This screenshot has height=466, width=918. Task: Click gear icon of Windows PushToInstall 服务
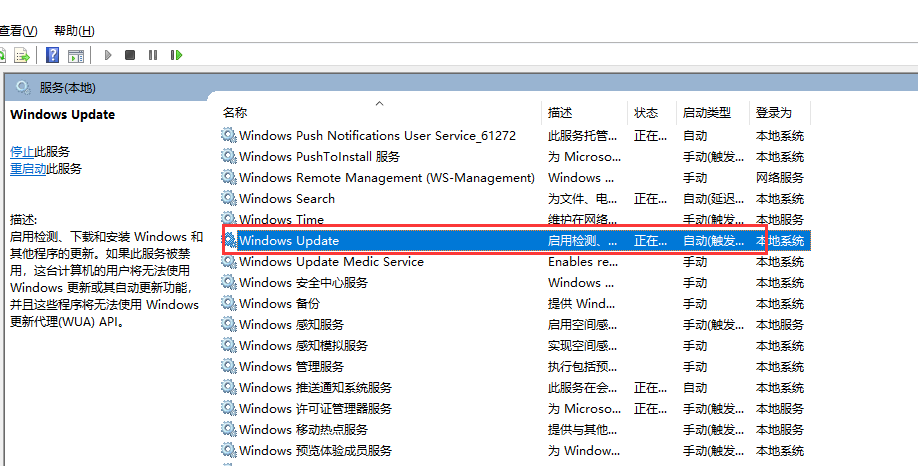228,156
